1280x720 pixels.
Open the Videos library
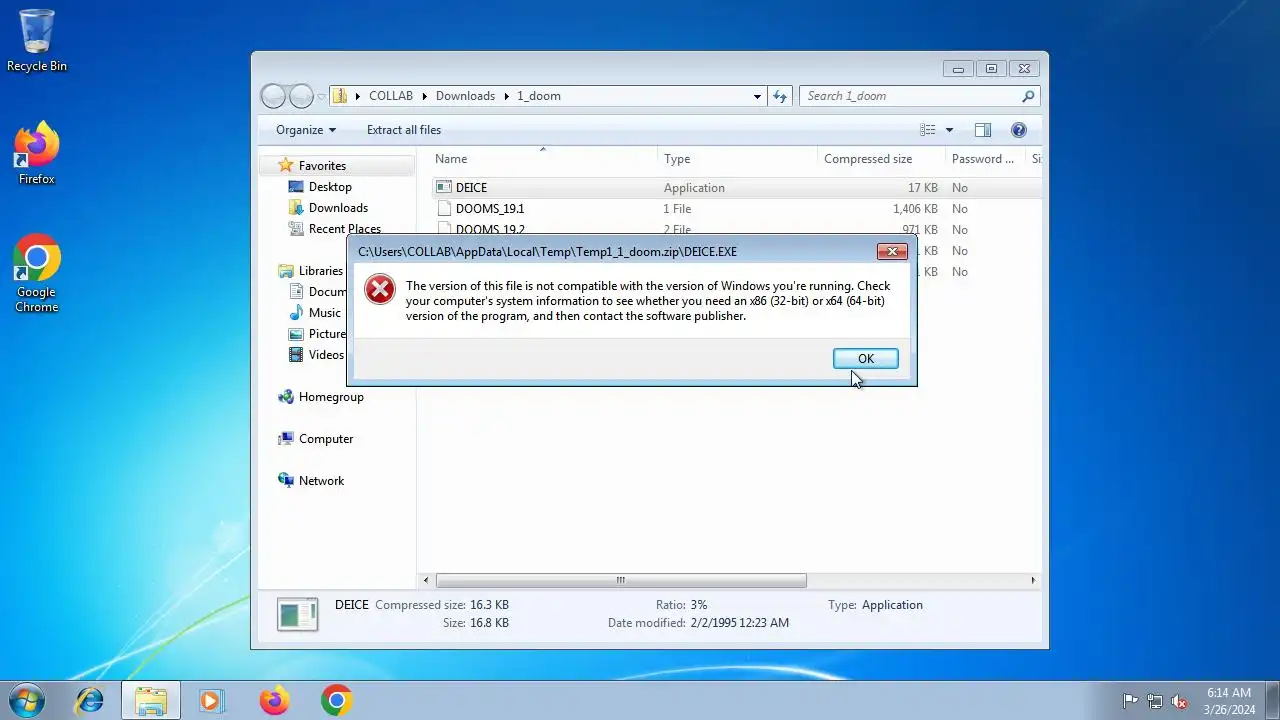coord(326,355)
